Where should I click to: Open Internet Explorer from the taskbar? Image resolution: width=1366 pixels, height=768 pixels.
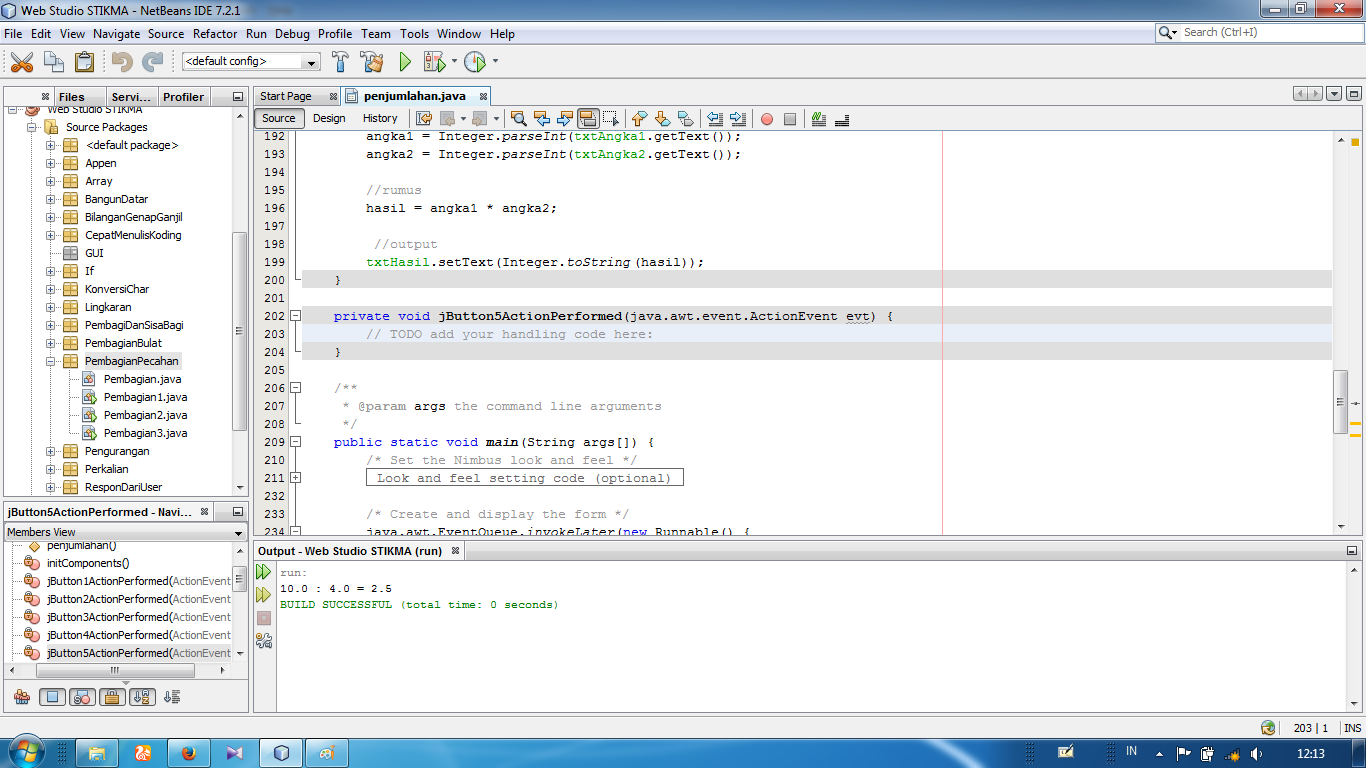click(188, 751)
